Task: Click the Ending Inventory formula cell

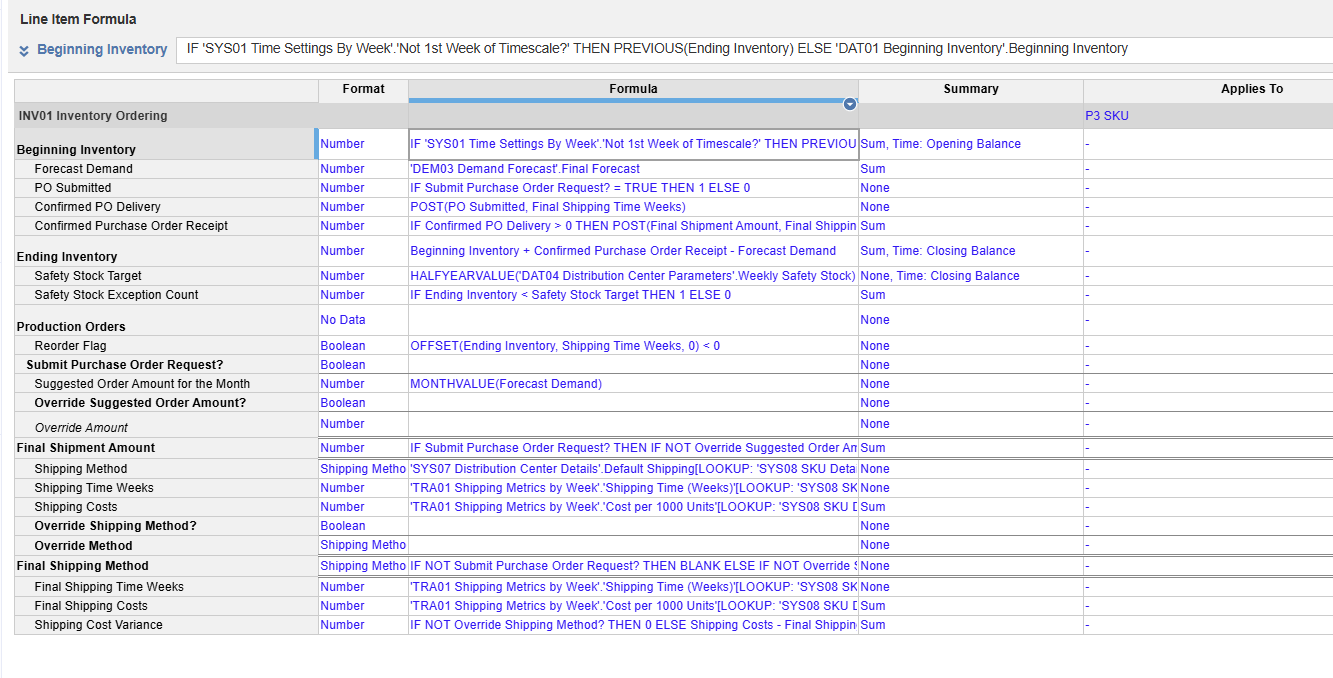Action: pyautogui.click(x=633, y=251)
